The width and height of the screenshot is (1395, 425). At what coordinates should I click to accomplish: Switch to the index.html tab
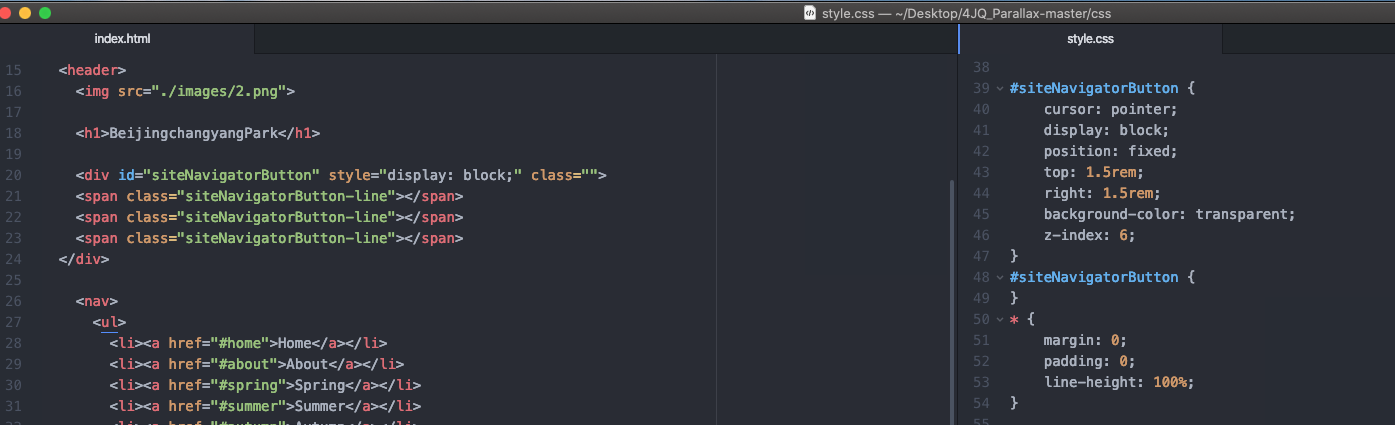tap(122, 39)
